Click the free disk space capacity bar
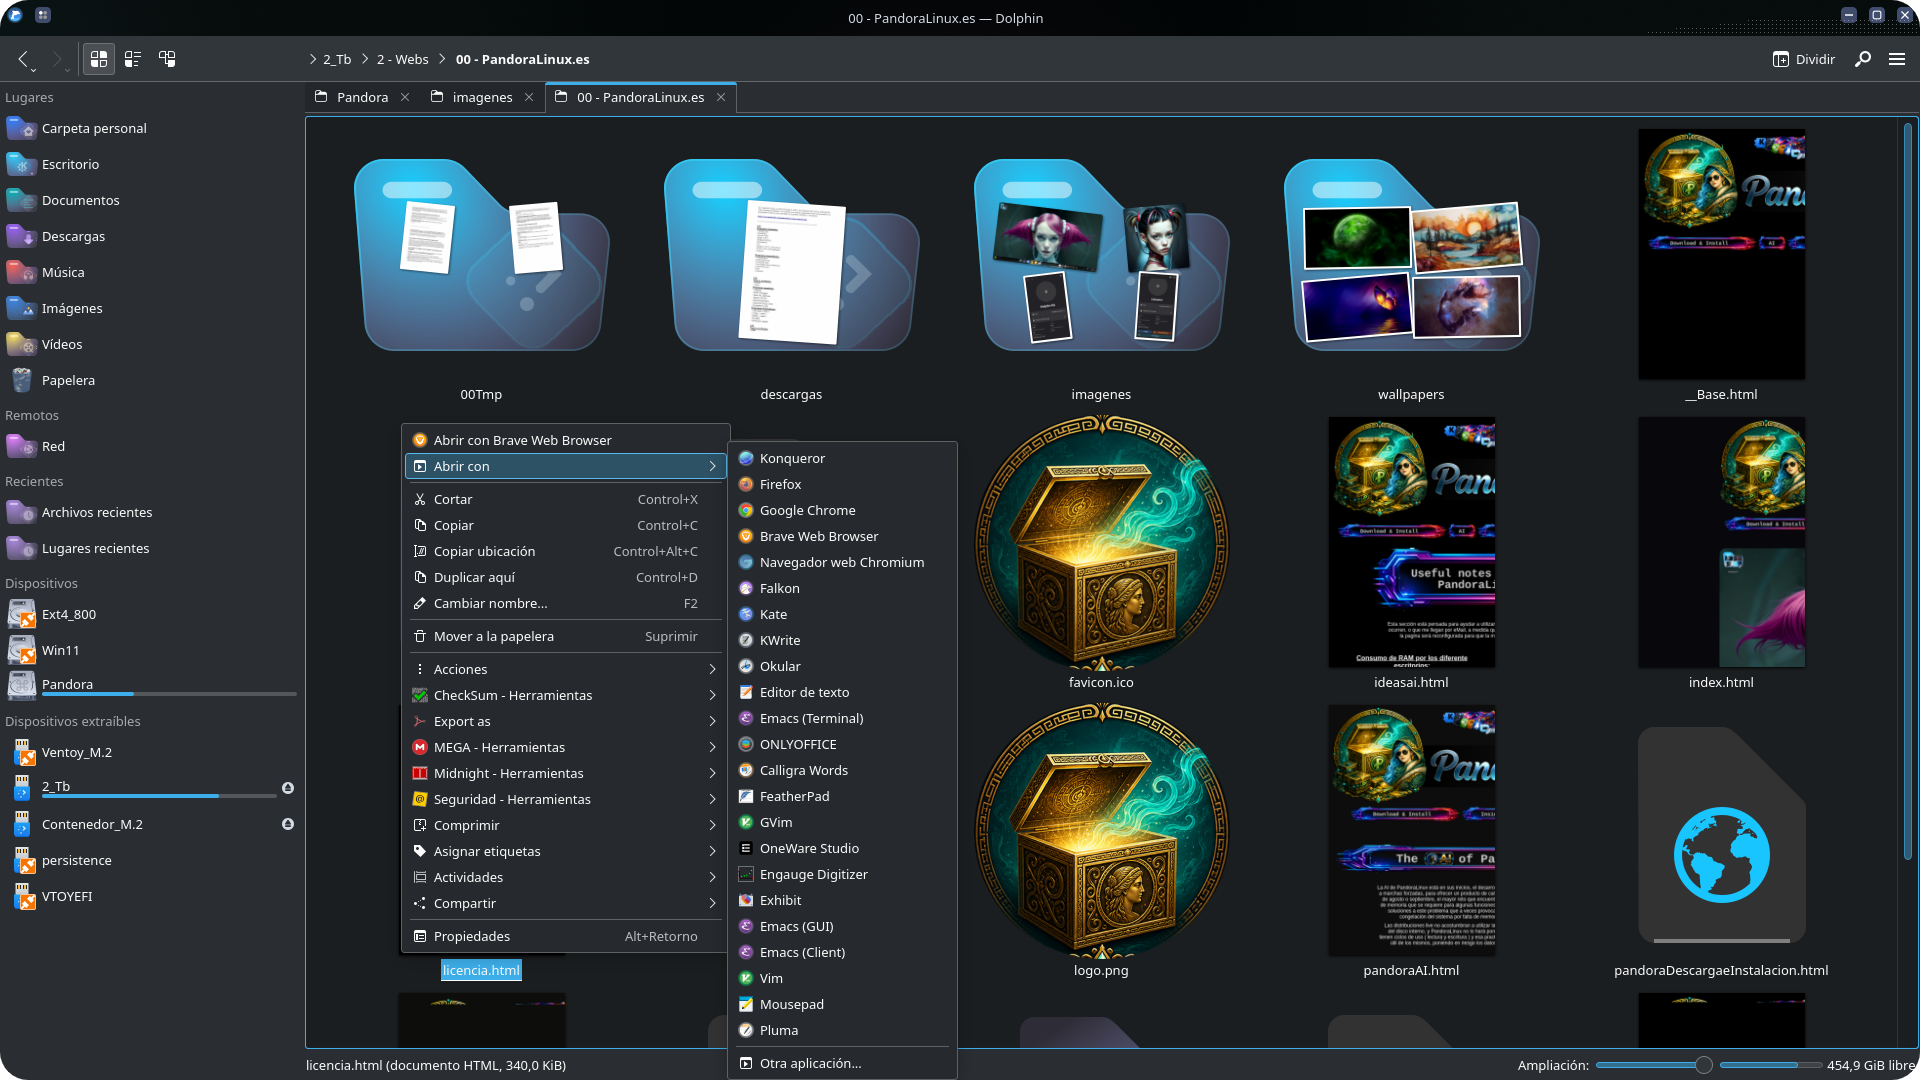Viewport: 1920px width, 1080px height. 1770,1065
